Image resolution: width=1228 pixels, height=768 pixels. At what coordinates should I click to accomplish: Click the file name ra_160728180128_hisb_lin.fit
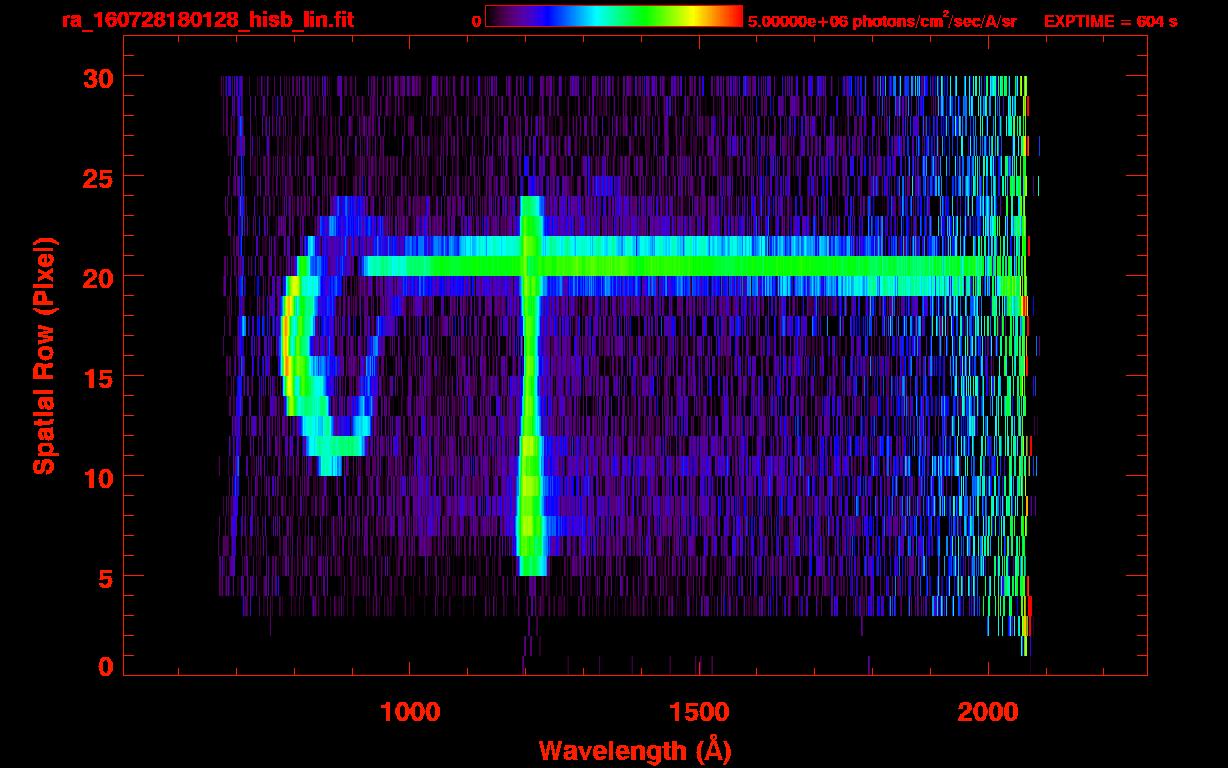[x=207, y=19]
